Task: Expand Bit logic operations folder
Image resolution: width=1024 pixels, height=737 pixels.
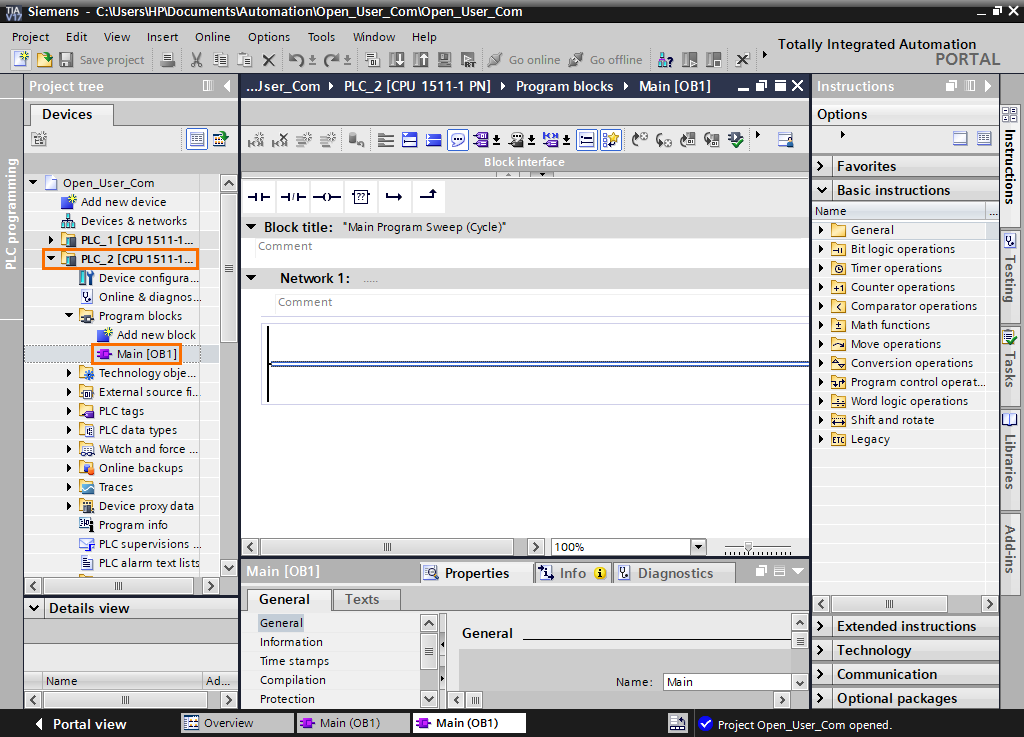Action: pyautogui.click(x=822, y=249)
